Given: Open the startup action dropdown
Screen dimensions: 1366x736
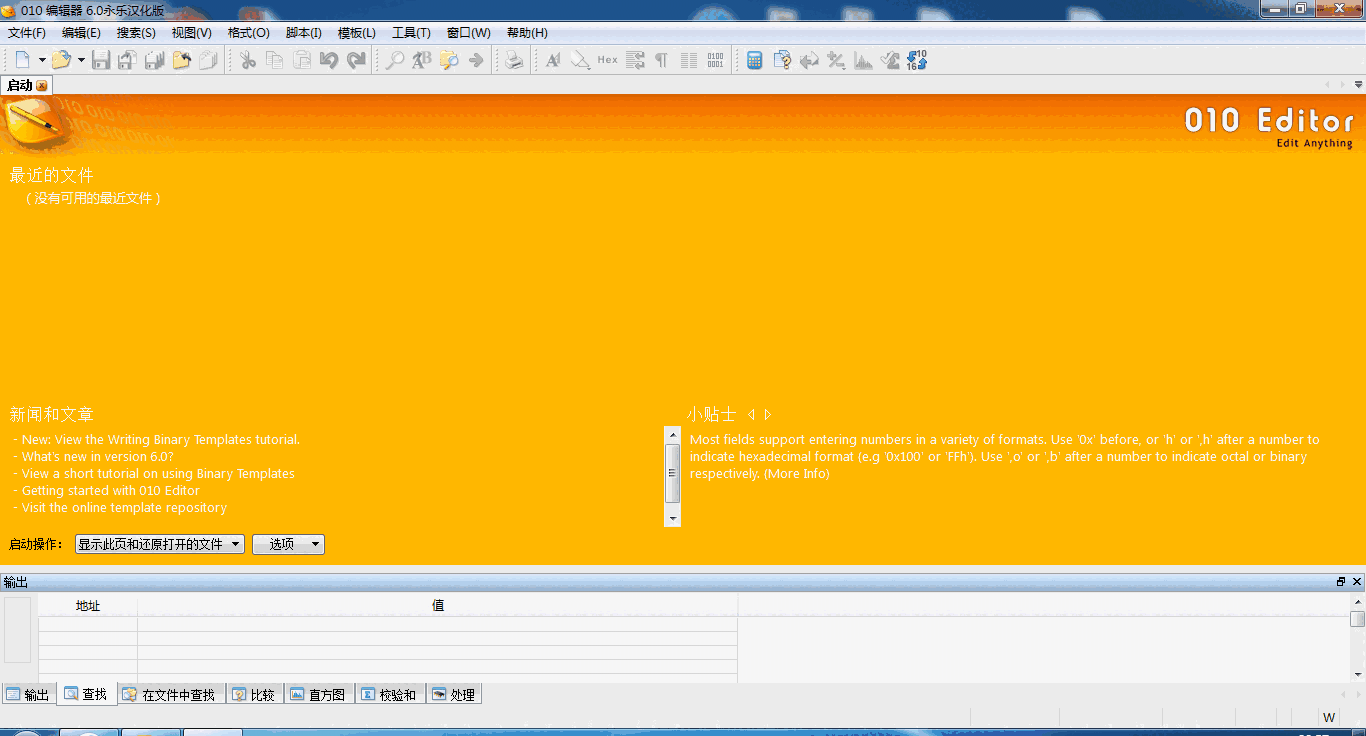Looking at the screenshot, I should pos(160,544).
